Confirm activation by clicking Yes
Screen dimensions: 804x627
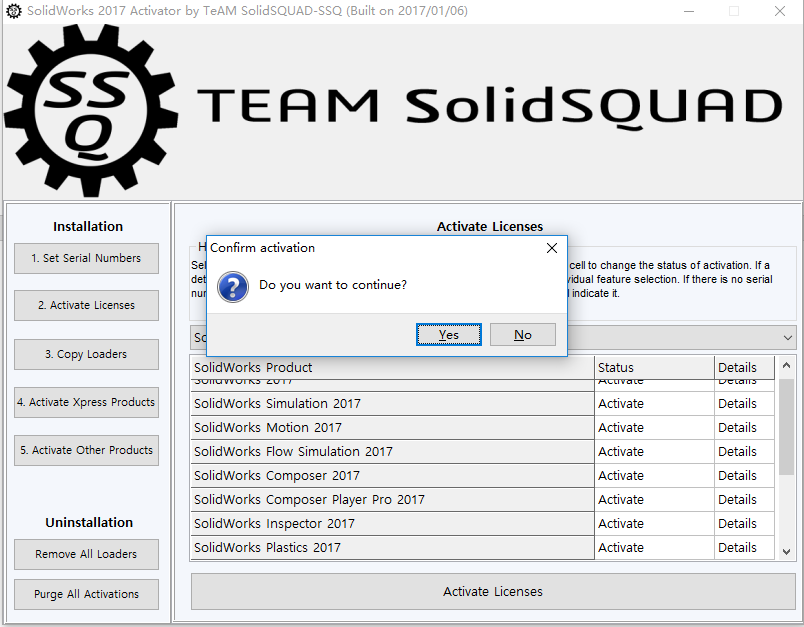449,335
